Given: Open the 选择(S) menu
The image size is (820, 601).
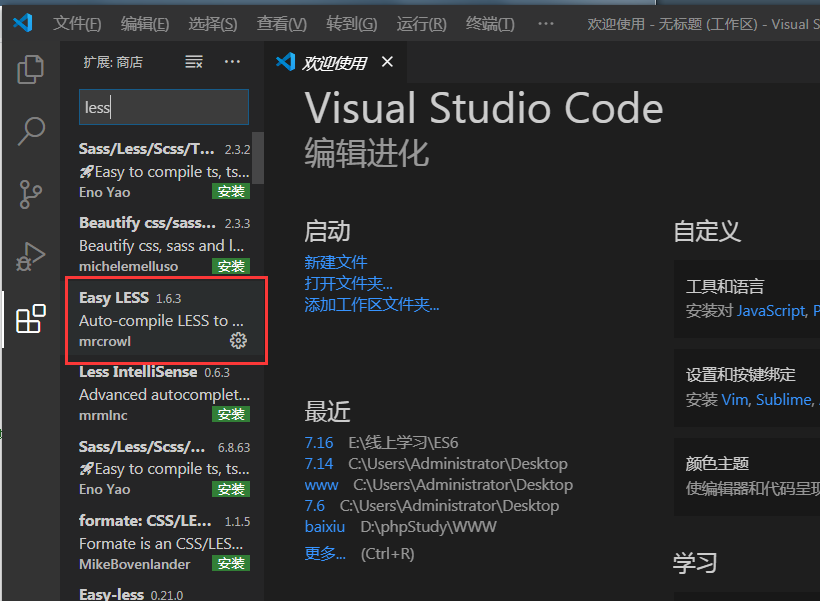Looking at the screenshot, I should point(213,24).
